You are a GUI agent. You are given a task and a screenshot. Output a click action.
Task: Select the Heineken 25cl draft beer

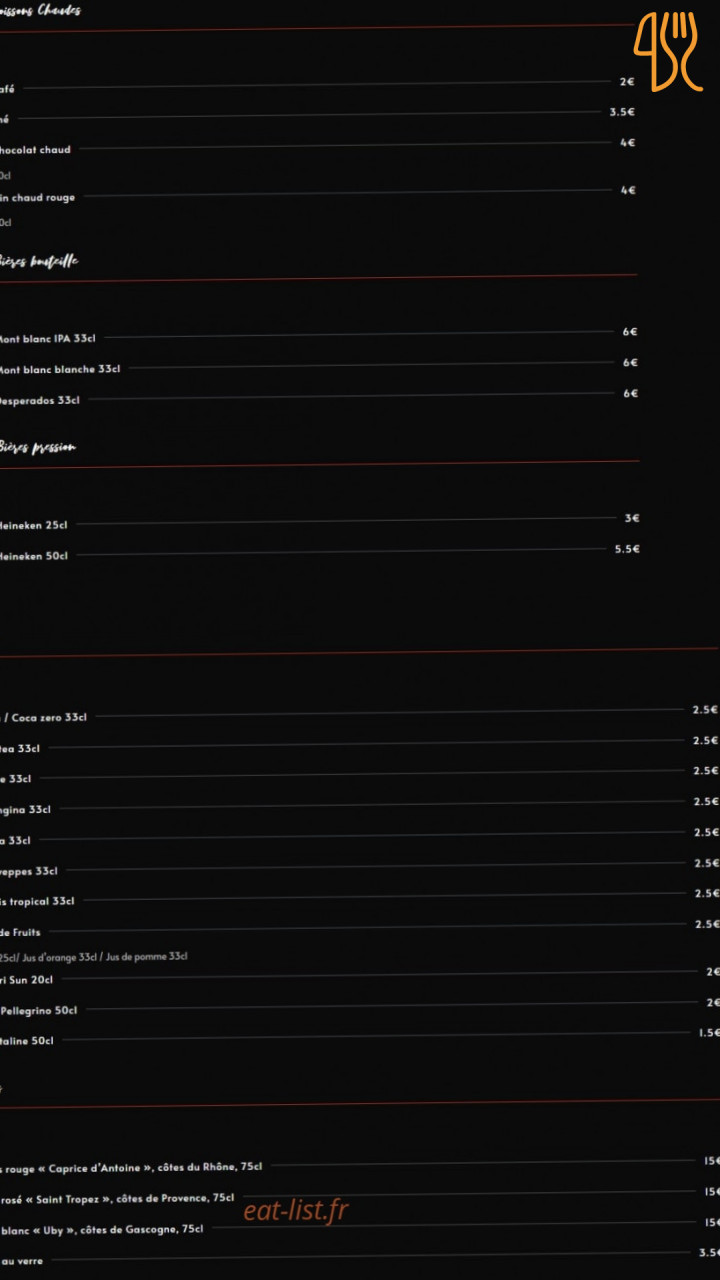click(33, 525)
